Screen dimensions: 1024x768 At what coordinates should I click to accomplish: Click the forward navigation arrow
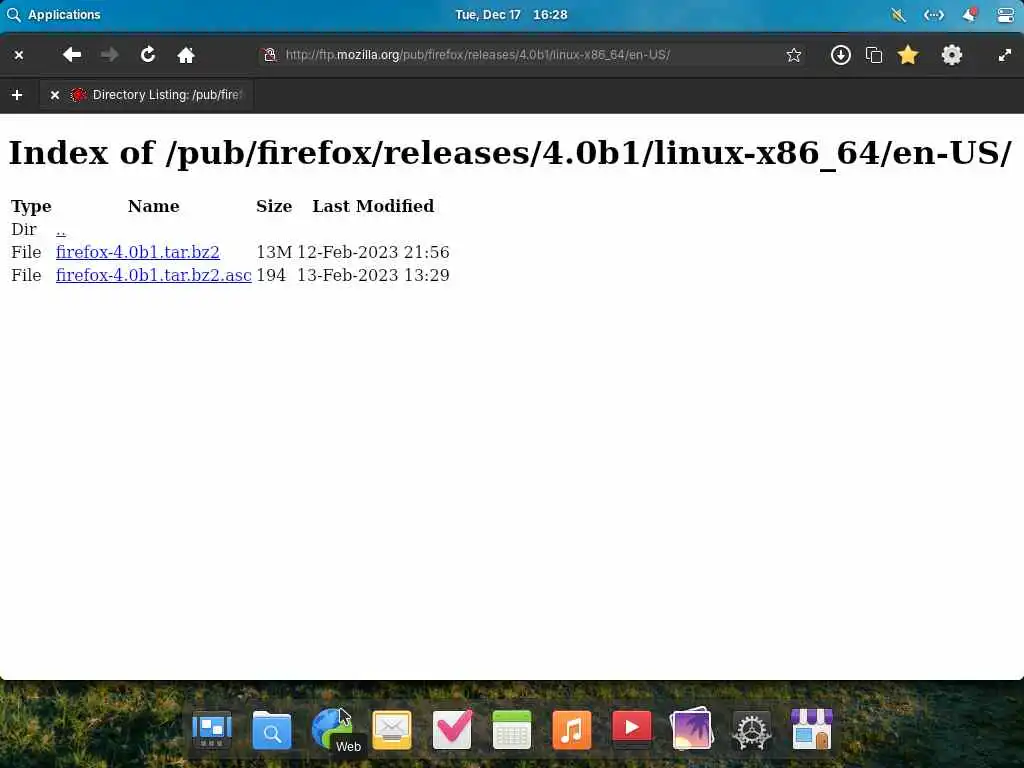(x=110, y=55)
